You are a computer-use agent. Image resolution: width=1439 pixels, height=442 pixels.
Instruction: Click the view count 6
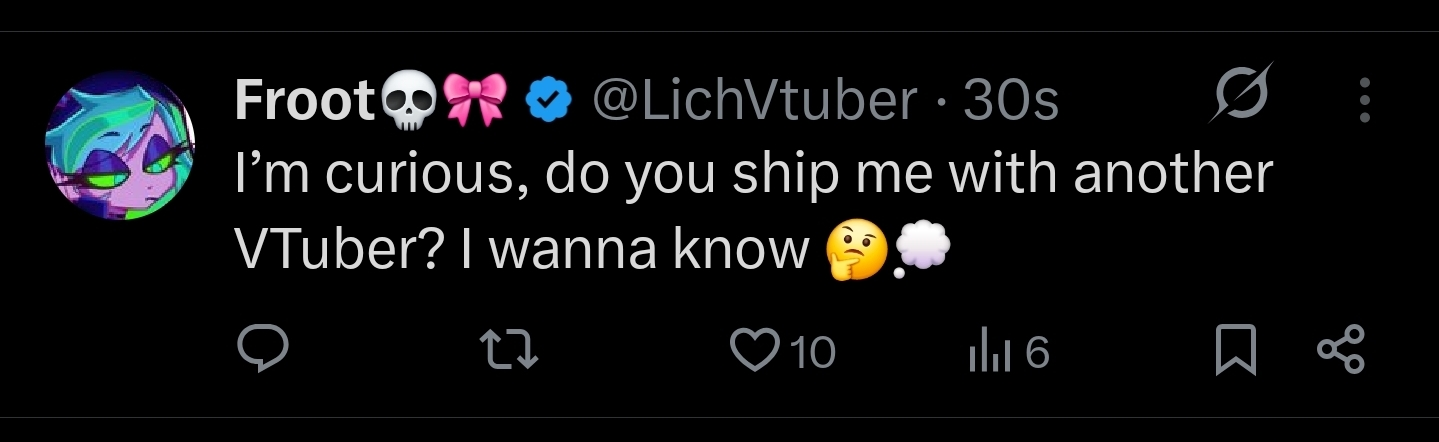pyautogui.click(x=1037, y=352)
